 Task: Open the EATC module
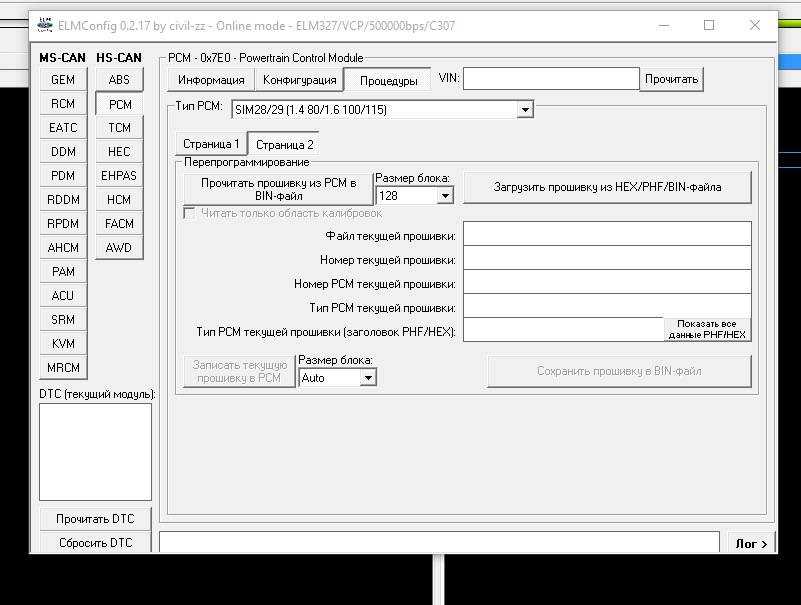click(63, 128)
